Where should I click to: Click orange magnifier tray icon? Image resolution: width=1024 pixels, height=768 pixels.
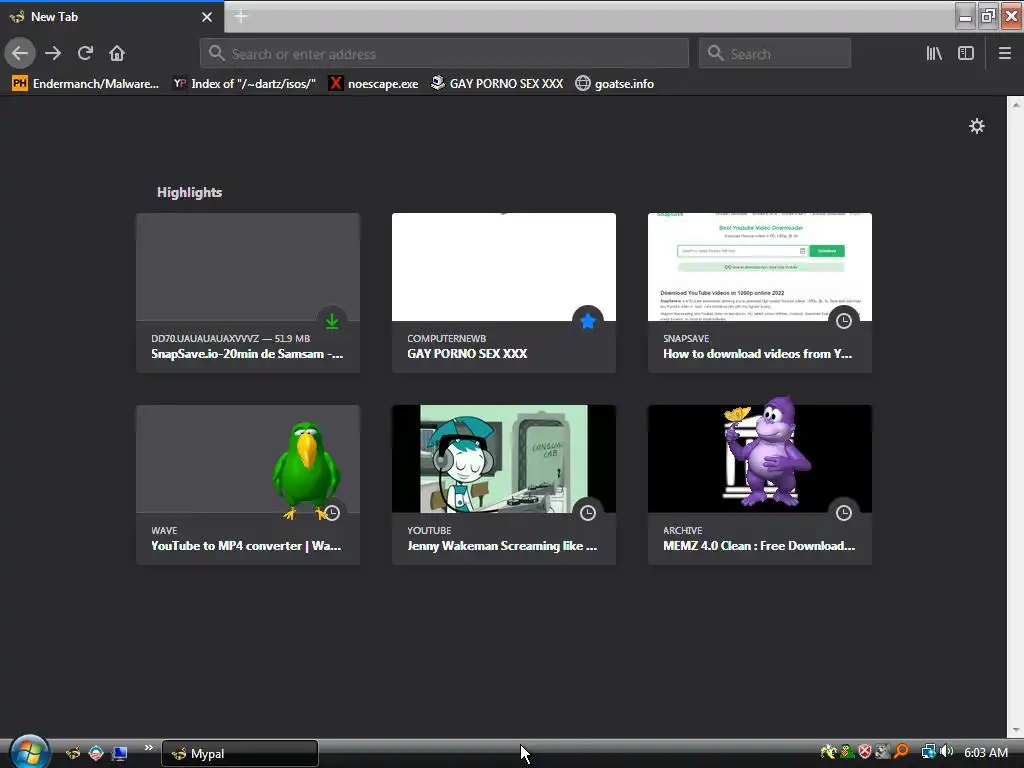point(901,752)
